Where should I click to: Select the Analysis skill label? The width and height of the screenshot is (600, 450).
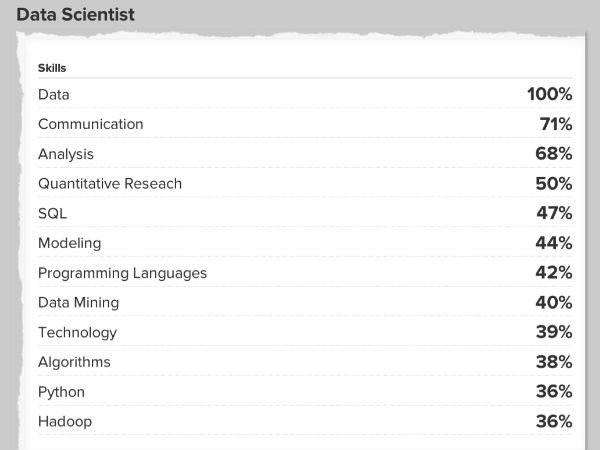click(x=66, y=154)
